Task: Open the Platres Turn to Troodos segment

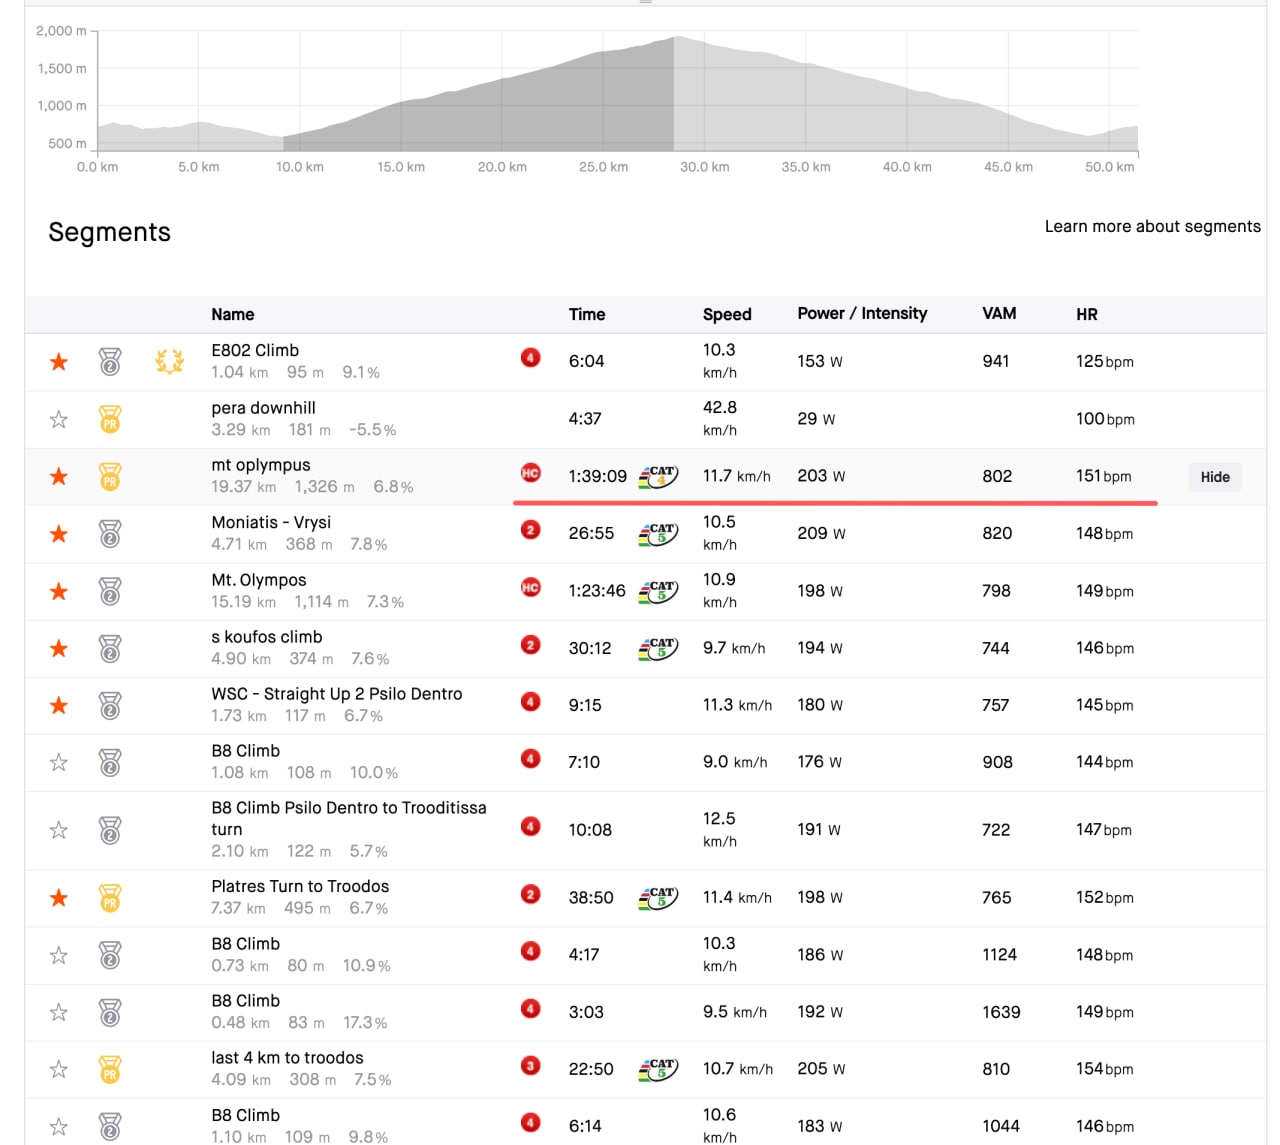Action: click(x=300, y=887)
